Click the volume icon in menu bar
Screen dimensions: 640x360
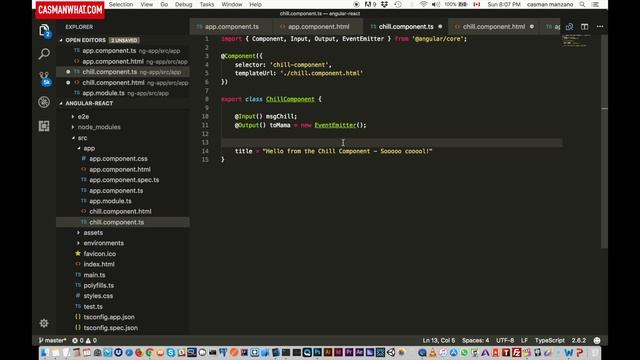436,4
